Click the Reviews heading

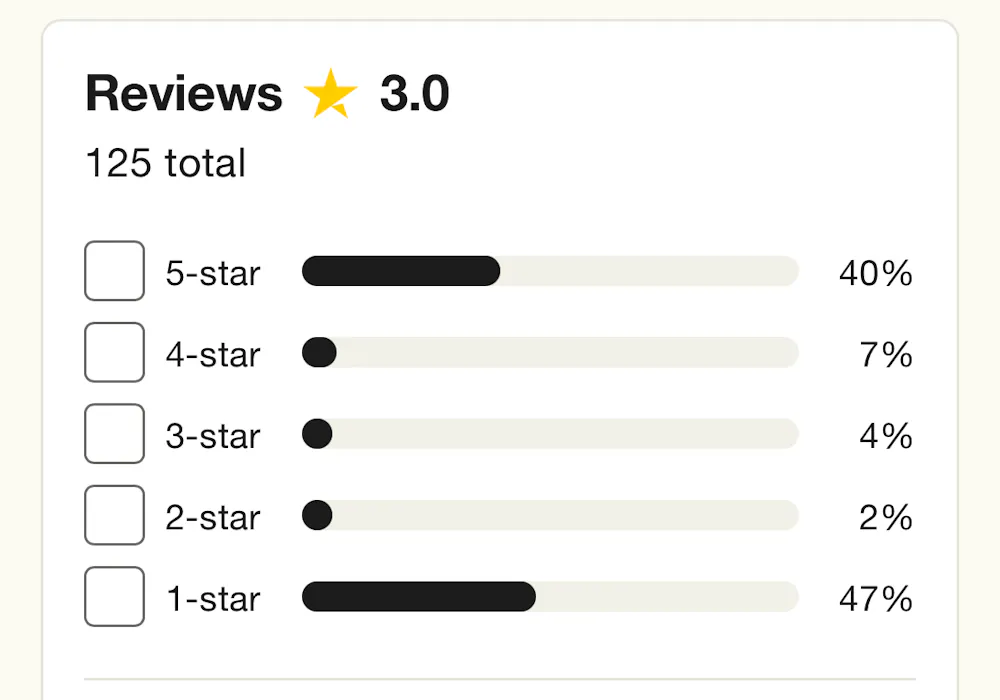184,94
